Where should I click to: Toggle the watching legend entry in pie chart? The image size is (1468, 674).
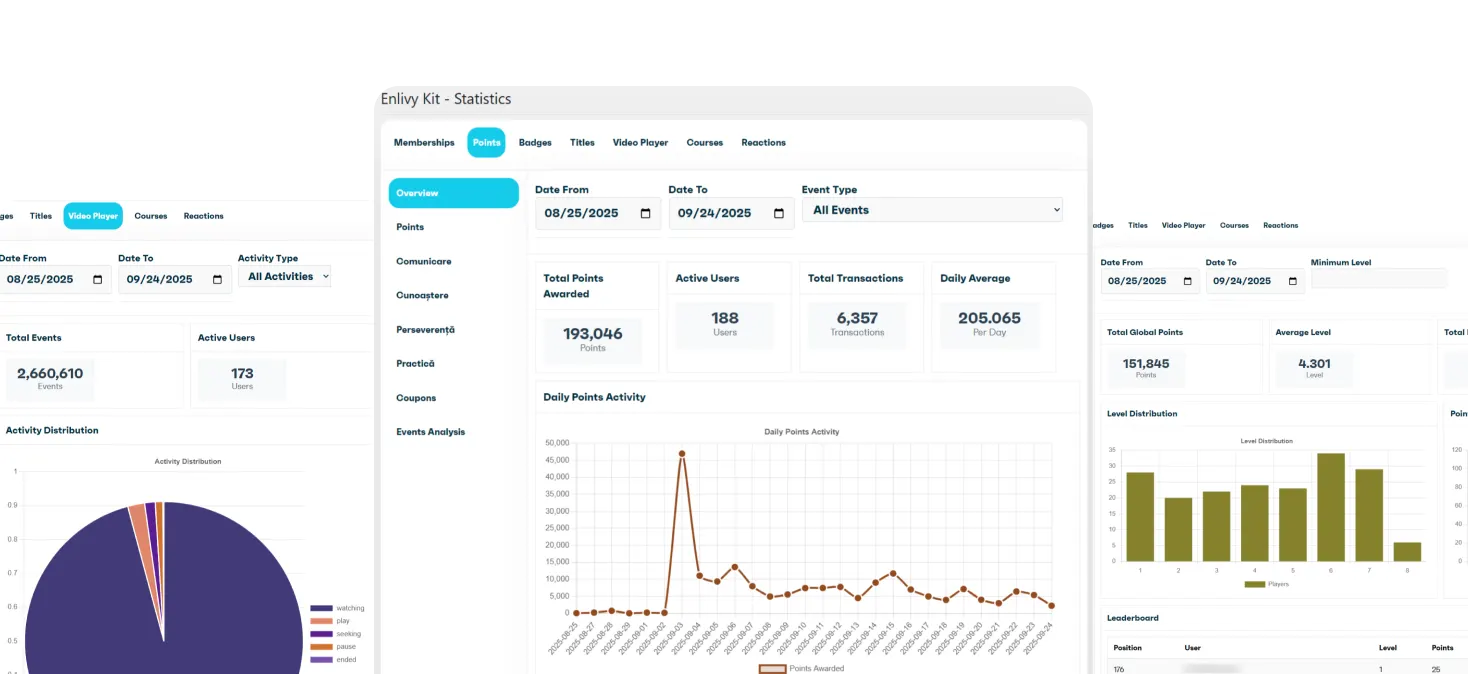pos(337,608)
